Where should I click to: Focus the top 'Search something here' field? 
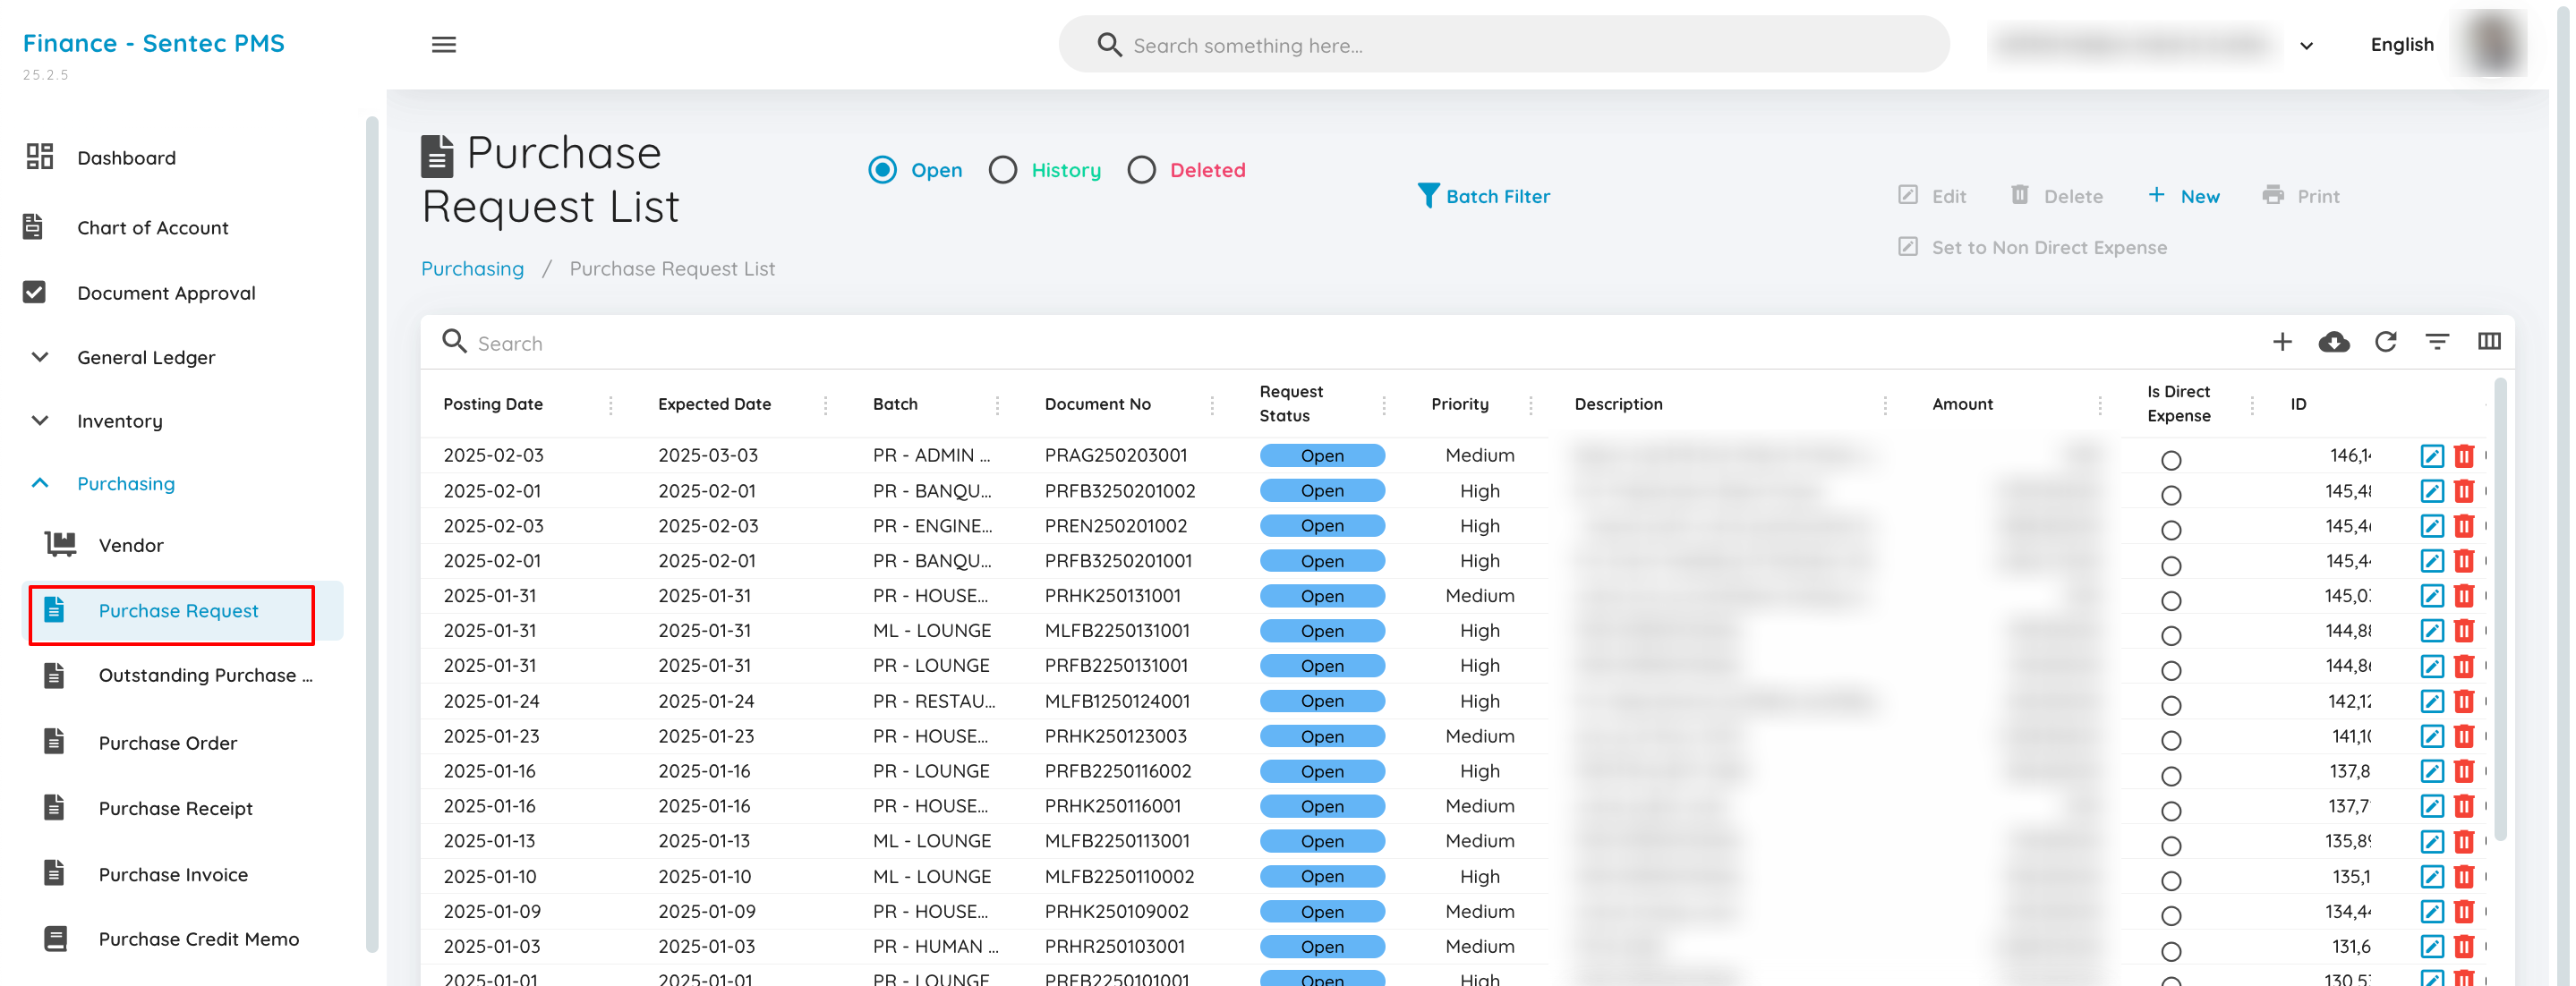coord(1503,45)
